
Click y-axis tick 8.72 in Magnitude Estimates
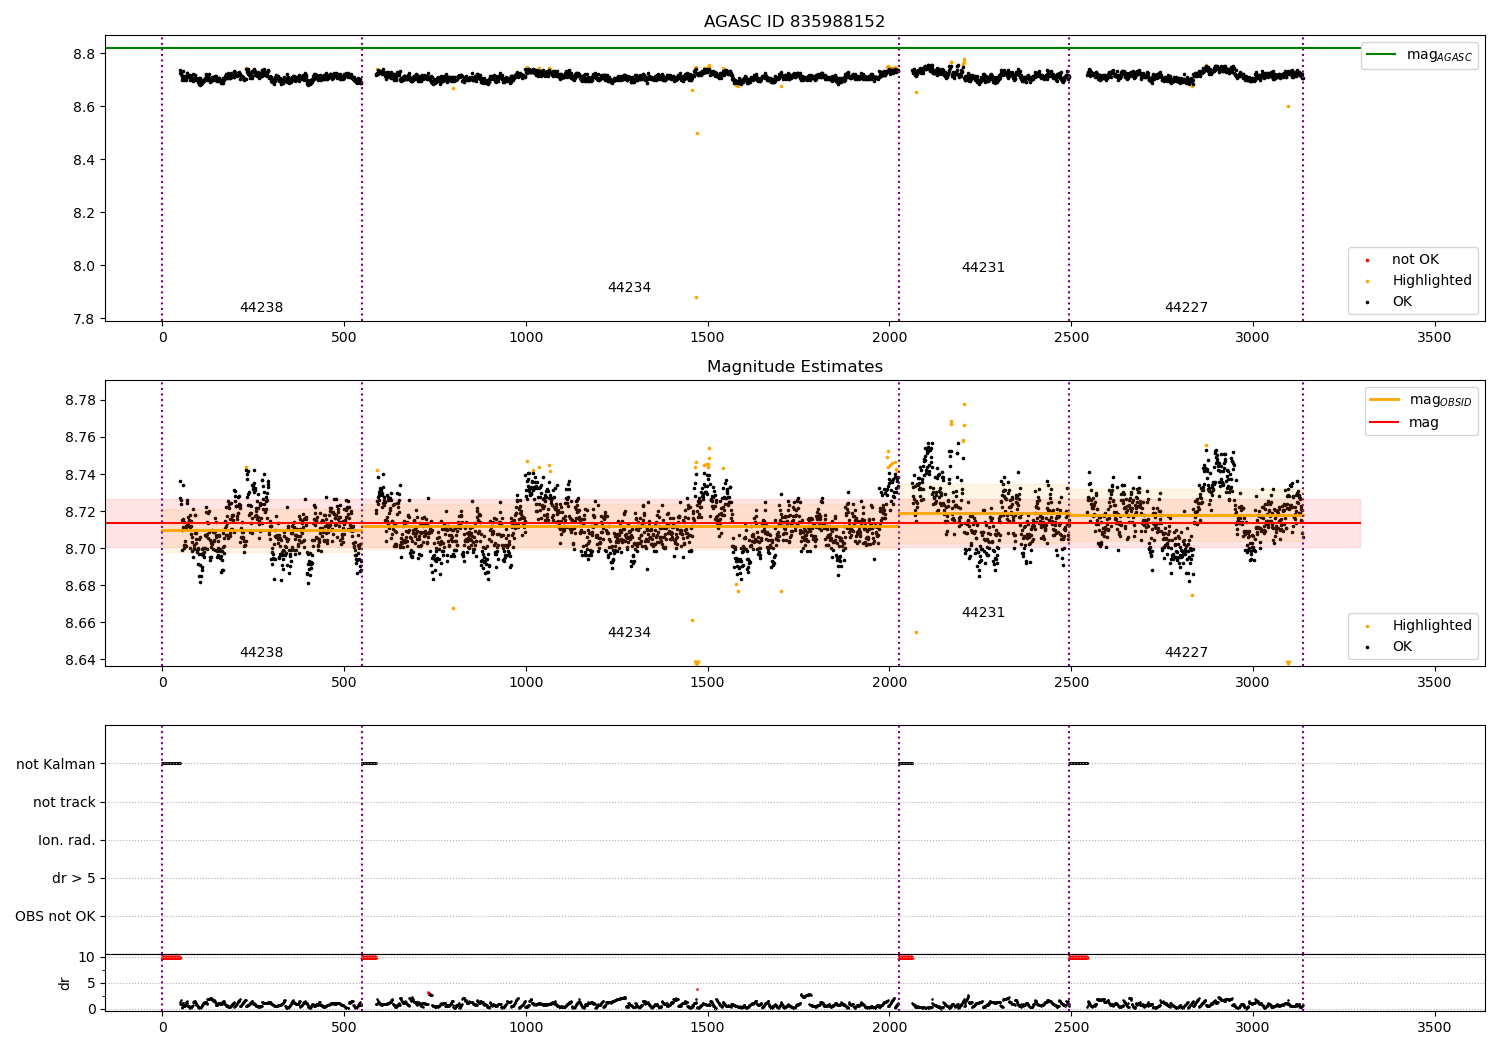click(x=79, y=512)
